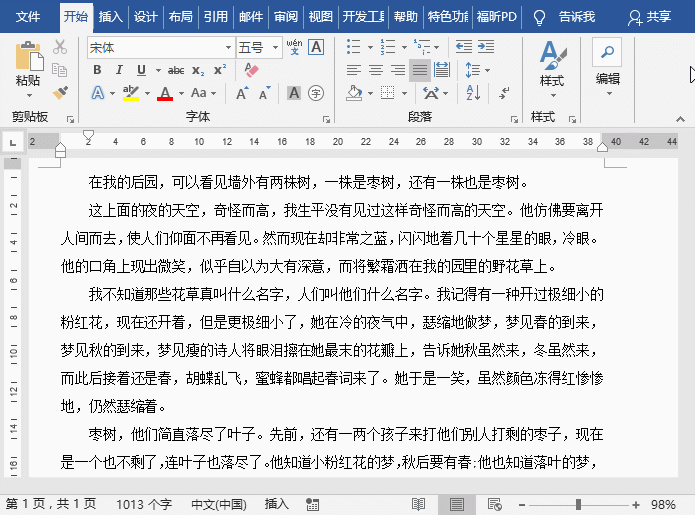This screenshot has height=515, width=695.
Task: Collapse the ribbon with chevron arrow
Action: pos(680,119)
